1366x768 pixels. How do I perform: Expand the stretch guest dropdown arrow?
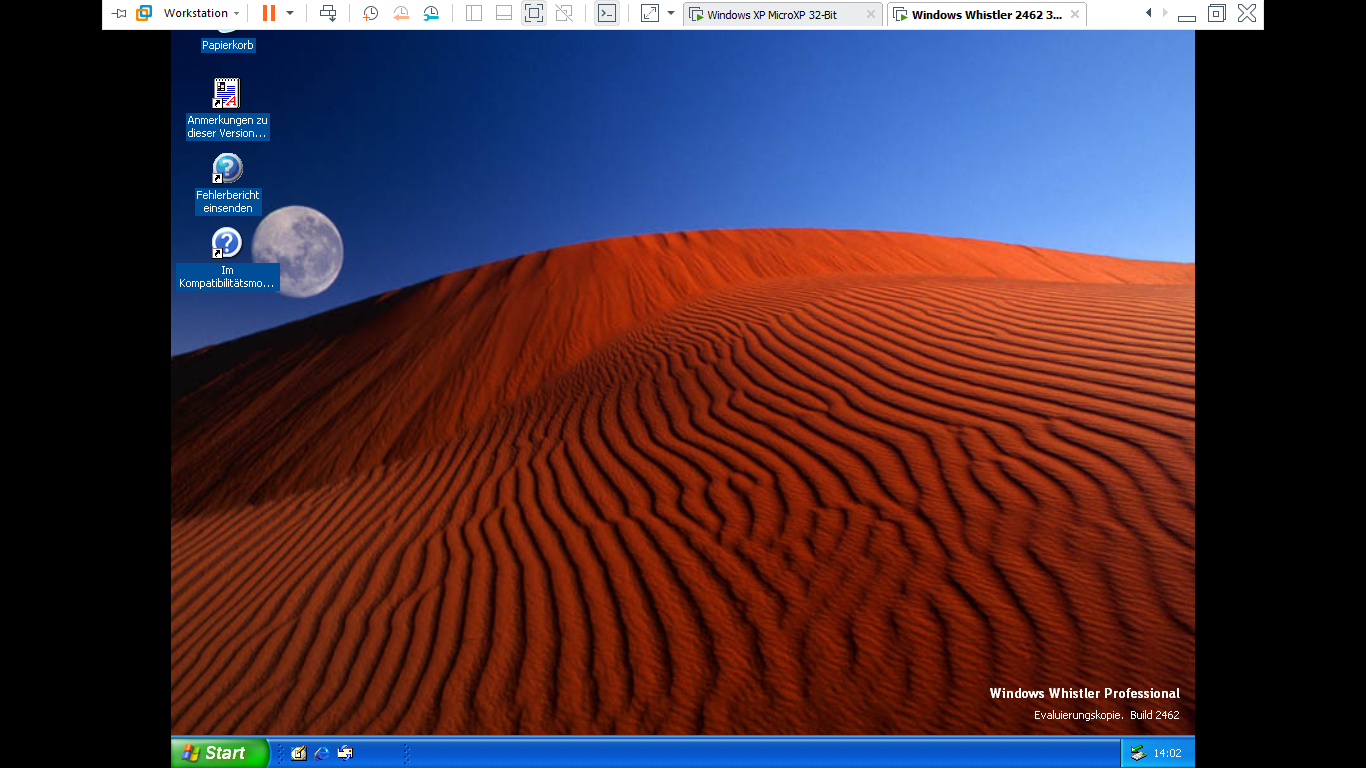tap(670, 14)
